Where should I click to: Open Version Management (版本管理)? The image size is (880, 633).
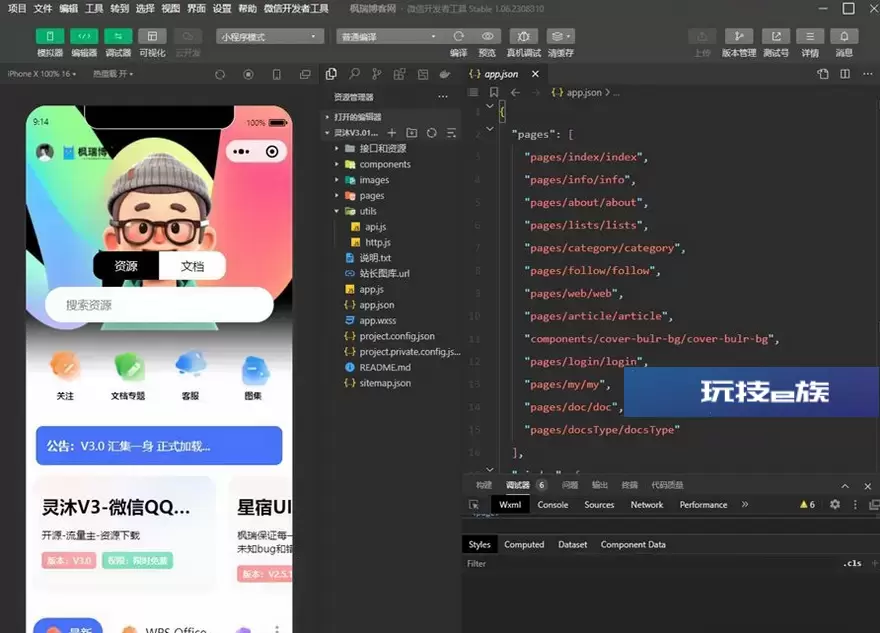tap(739, 36)
